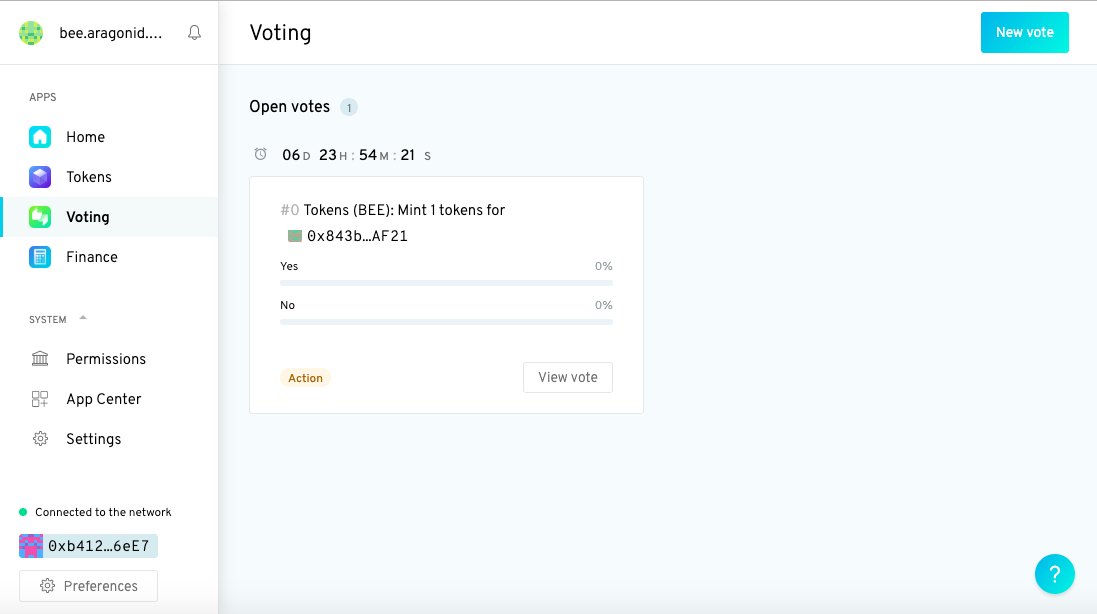Open the help question mark button

coord(1054,574)
